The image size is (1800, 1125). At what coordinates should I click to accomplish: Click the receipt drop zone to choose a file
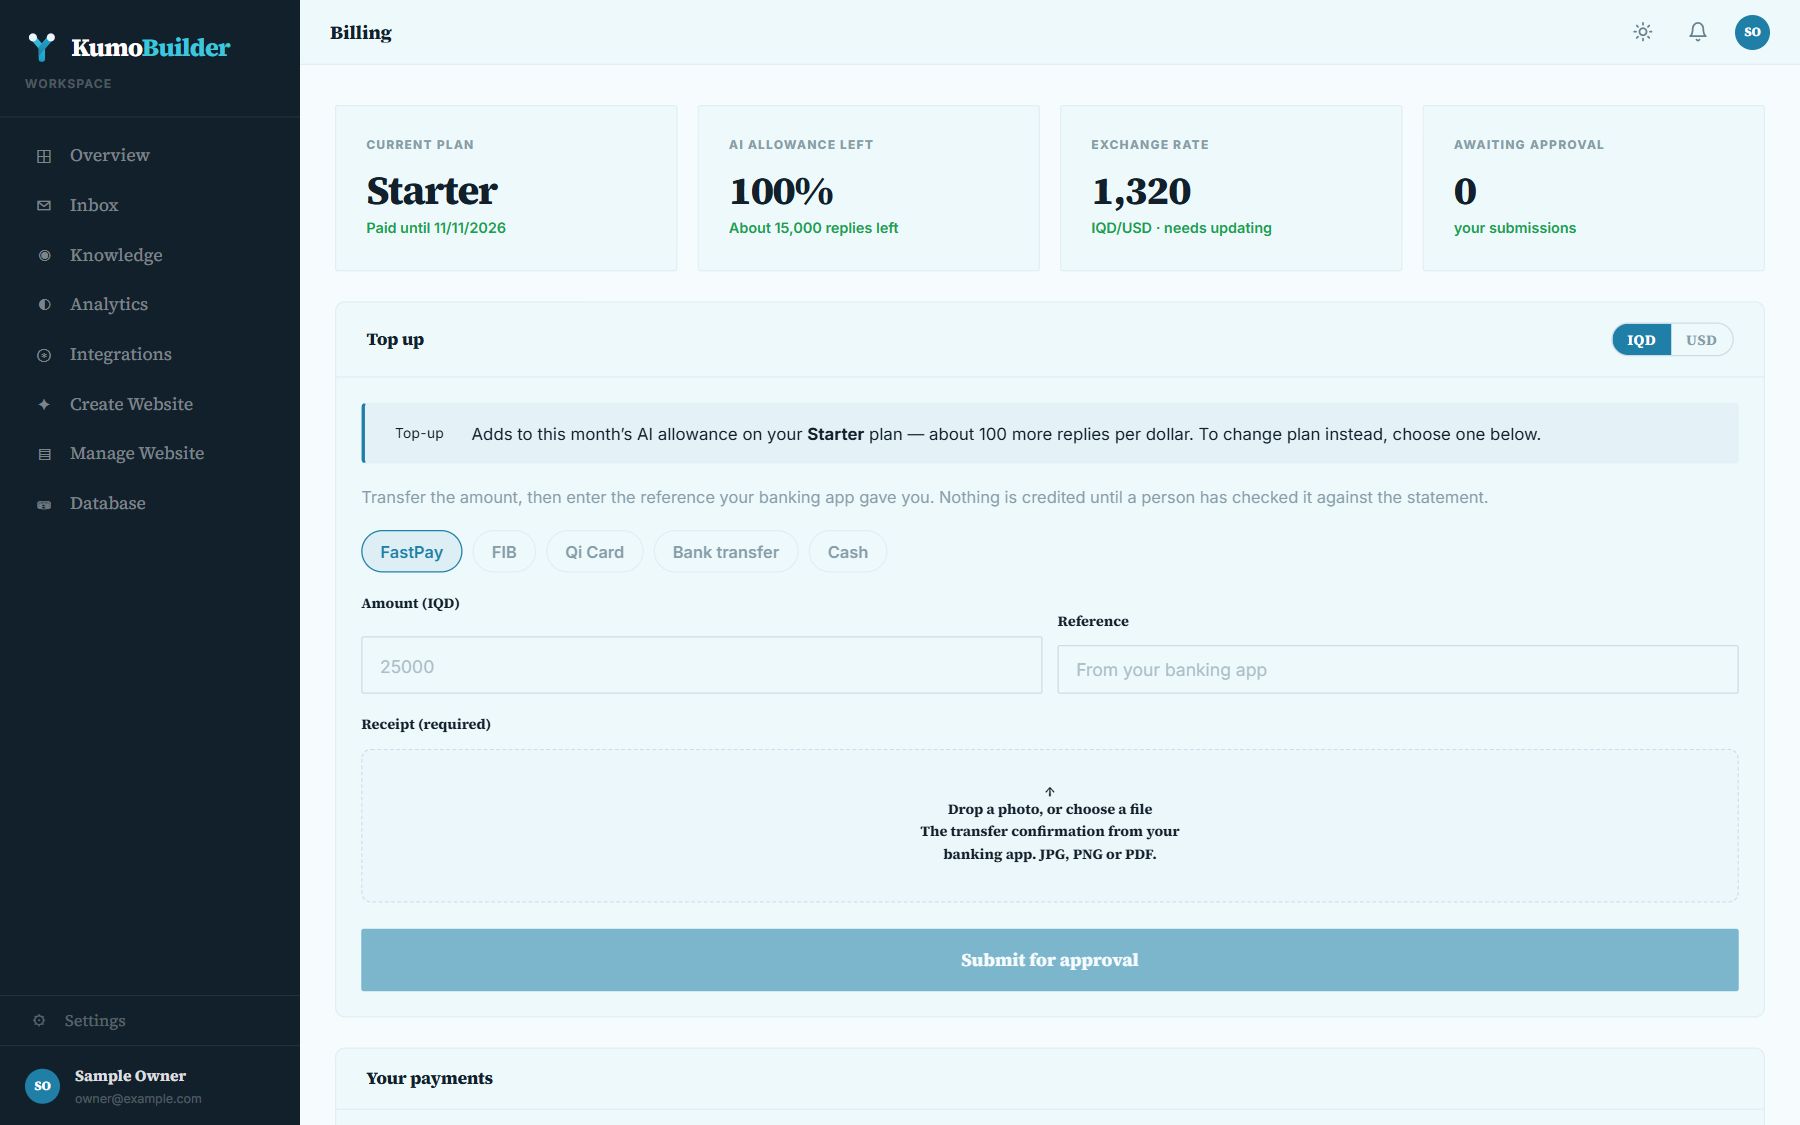point(1050,826)
